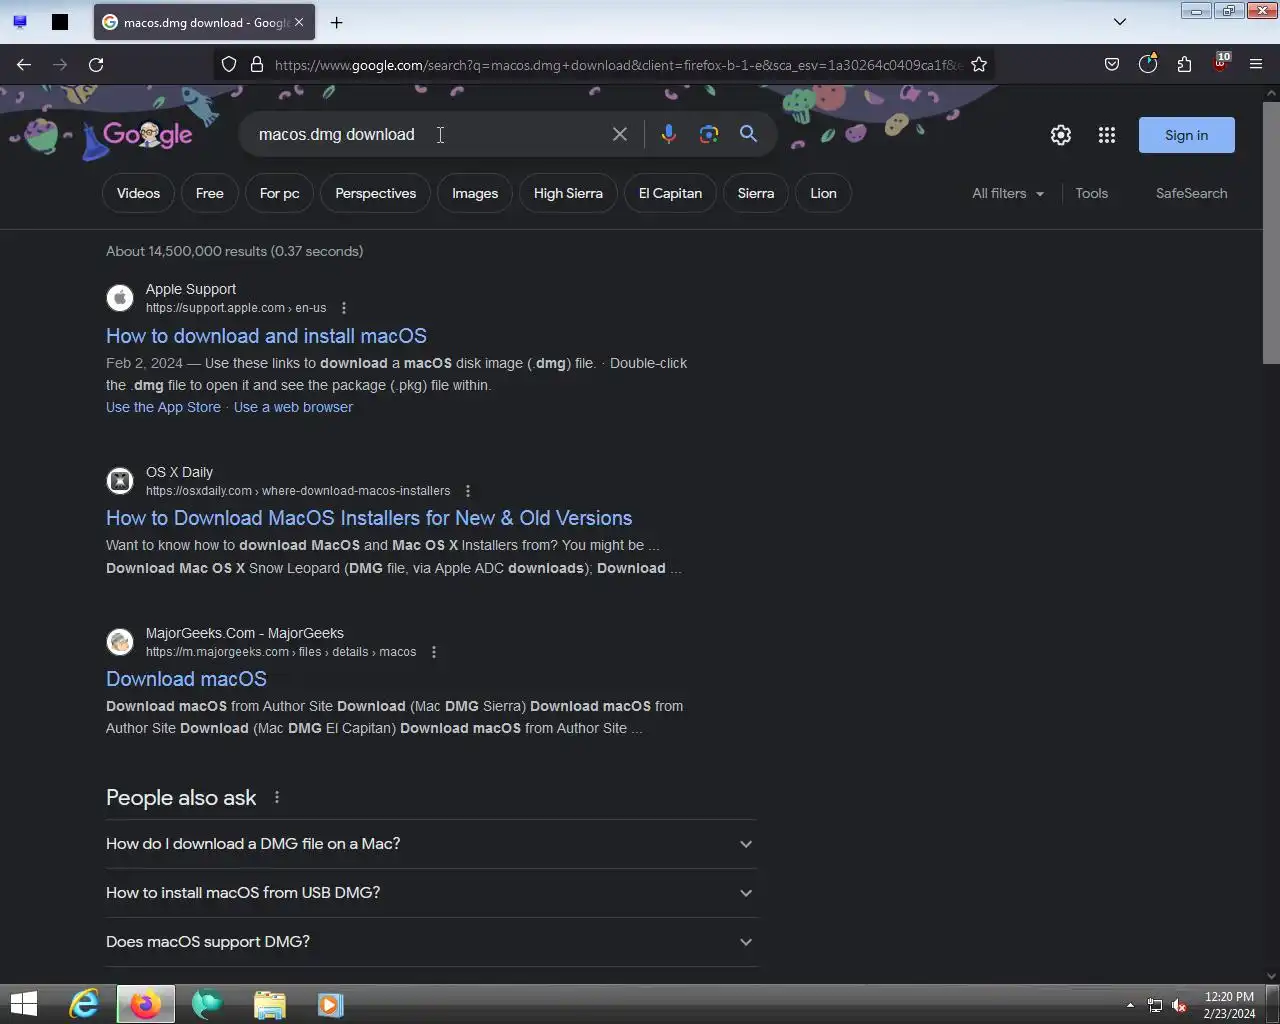Screen dimensions: 1280x1024
Task: Click the OS X Daily favicon
Action: (120, 481)
